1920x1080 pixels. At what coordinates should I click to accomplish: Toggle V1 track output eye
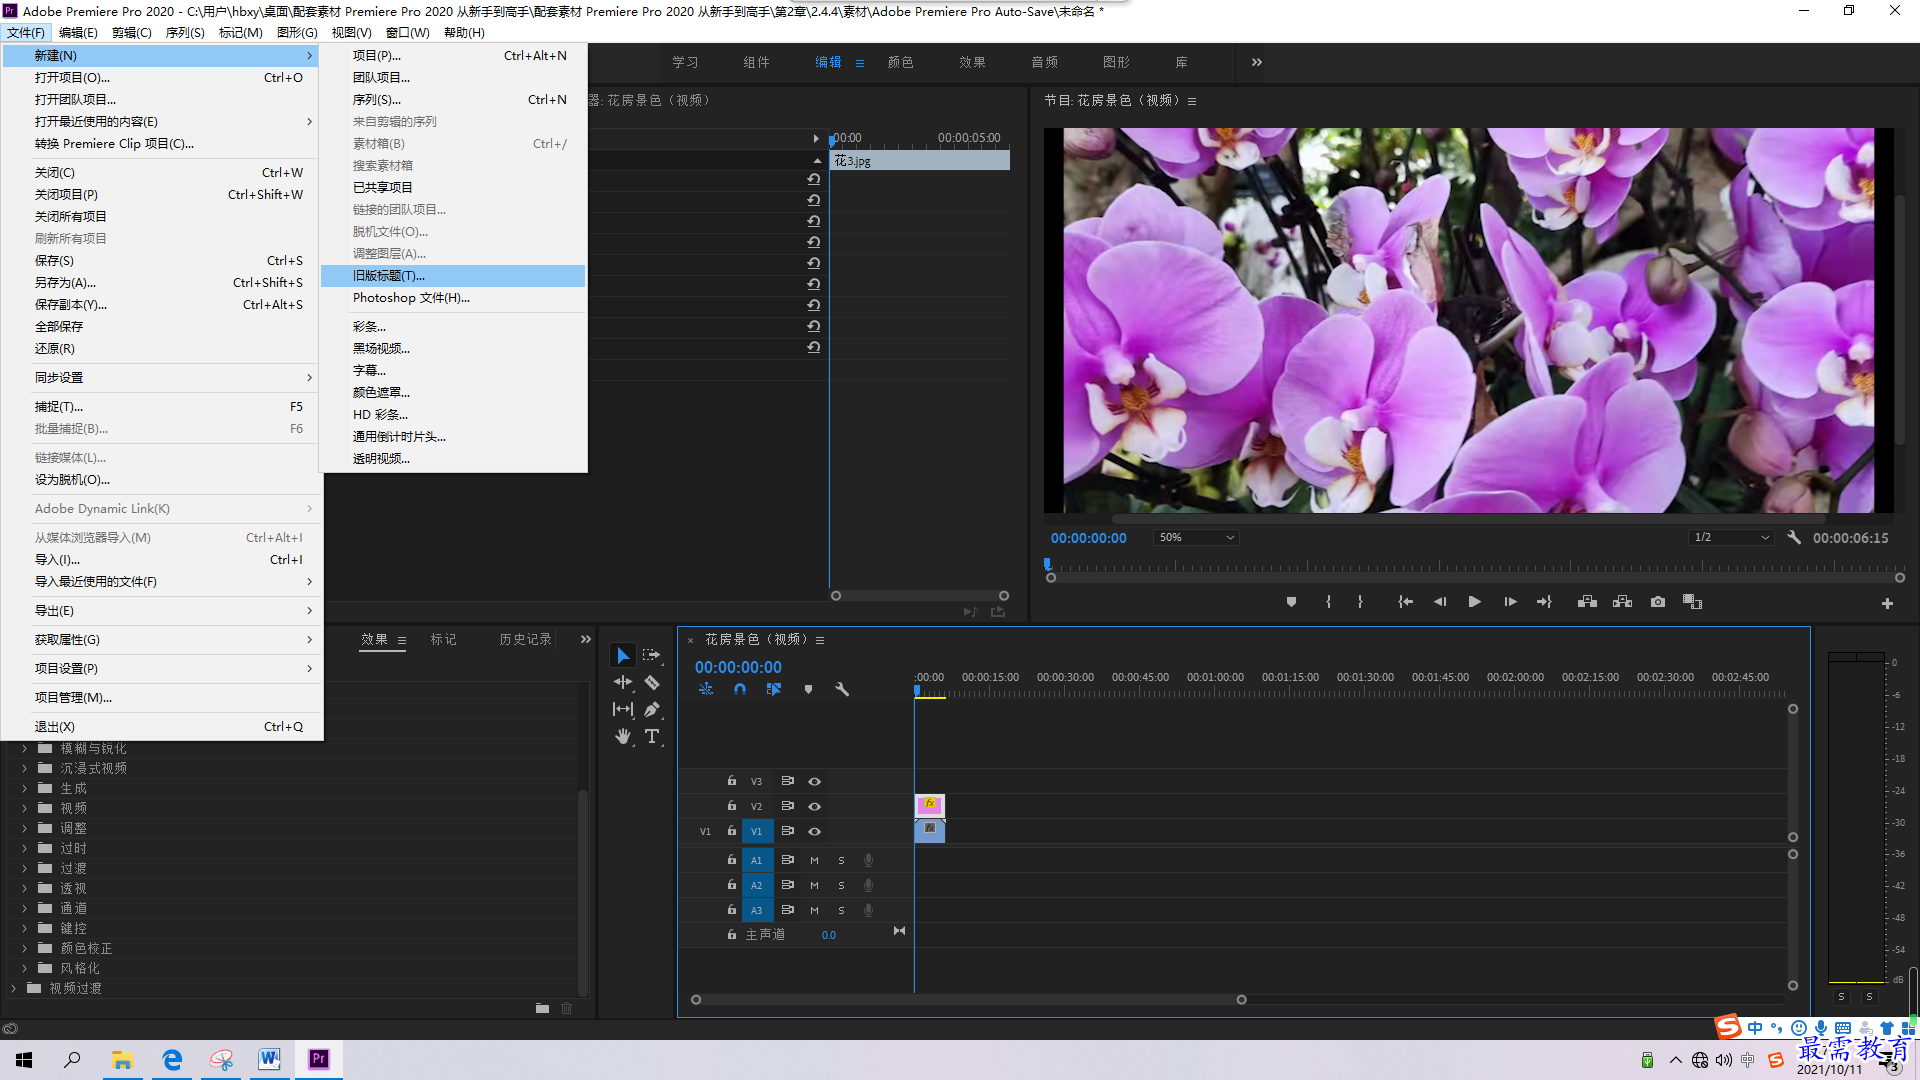point(814,831)
